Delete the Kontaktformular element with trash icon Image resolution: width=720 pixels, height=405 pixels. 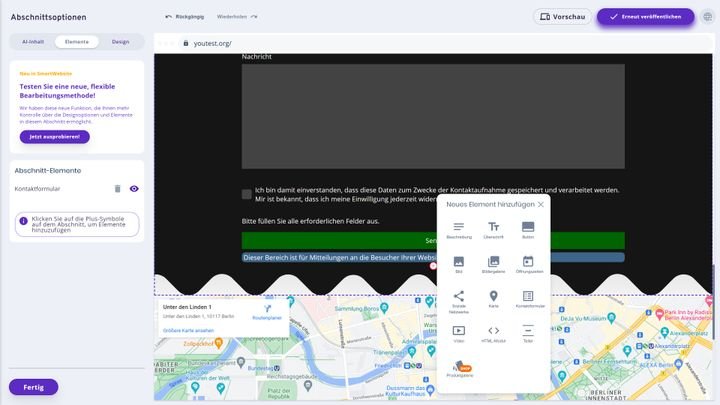click(117, 188)
